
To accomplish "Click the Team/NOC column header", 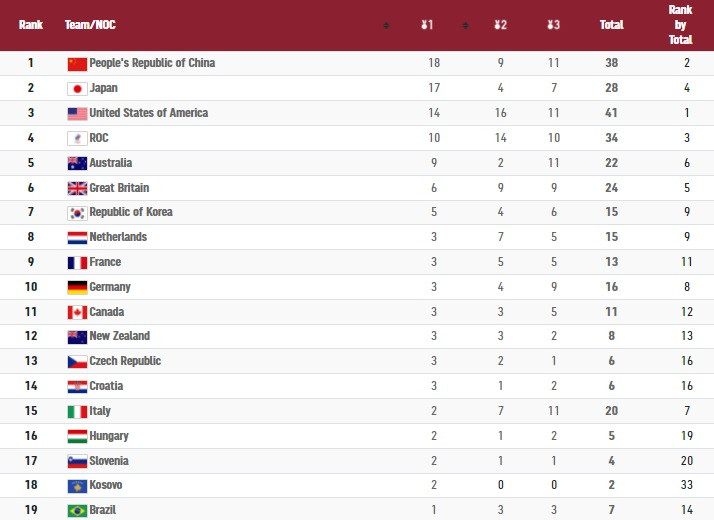I will pos(90,25).
